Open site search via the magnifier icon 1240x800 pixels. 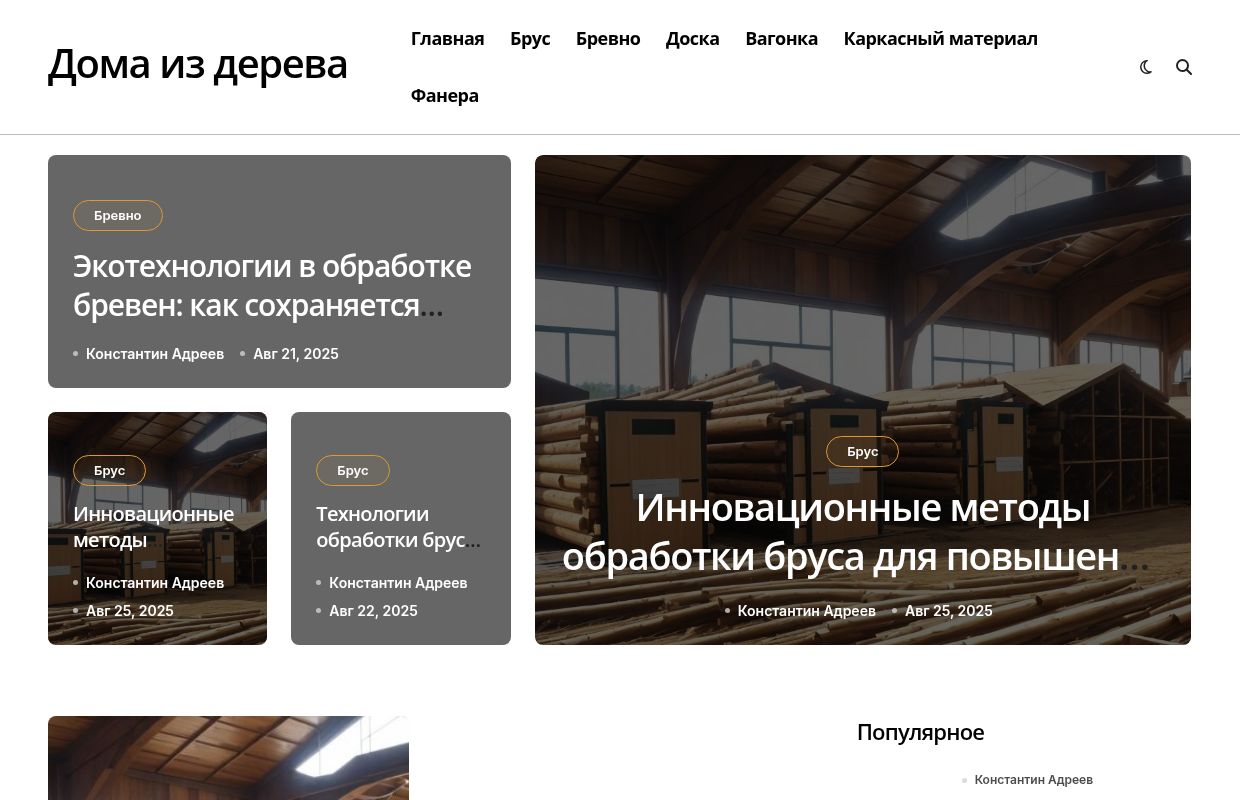click(1184, 67)
